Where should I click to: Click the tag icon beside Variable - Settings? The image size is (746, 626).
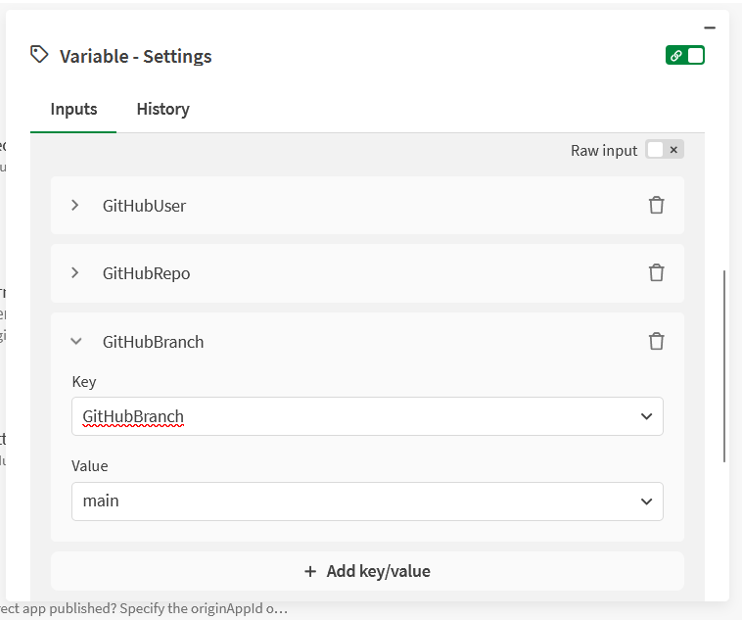39,55
